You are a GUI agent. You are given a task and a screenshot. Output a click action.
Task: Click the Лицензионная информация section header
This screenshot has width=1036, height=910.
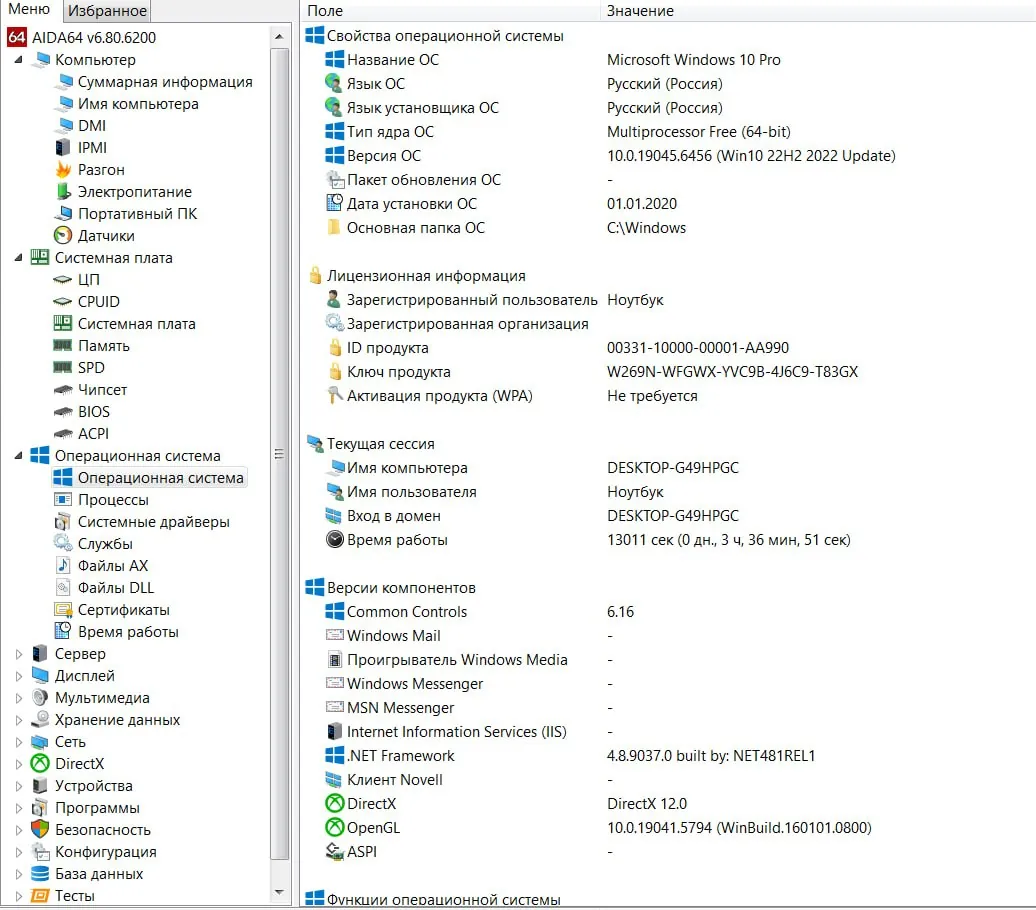point(426,276)
